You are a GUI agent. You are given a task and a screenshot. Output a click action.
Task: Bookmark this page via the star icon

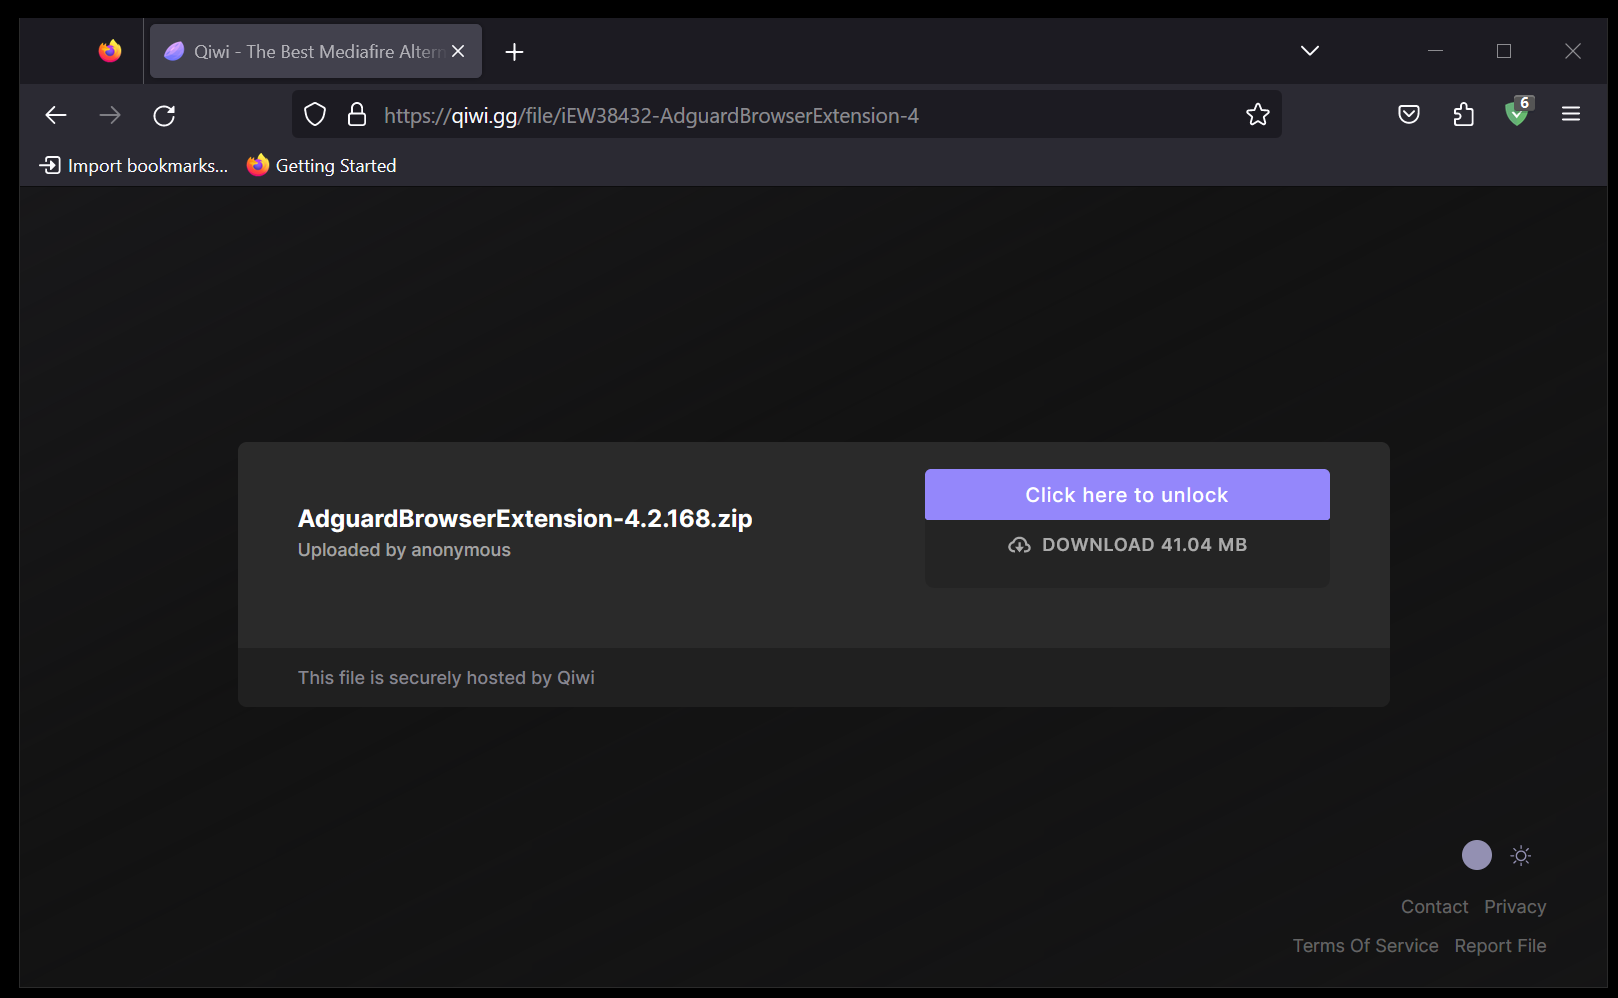[1257, 114]
